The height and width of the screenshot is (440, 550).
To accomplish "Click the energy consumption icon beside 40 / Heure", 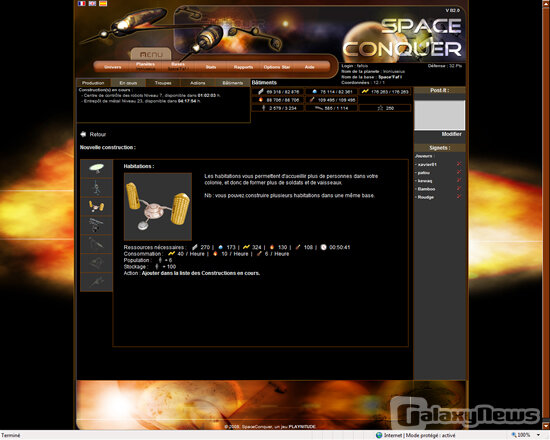I will coord(171,253).
